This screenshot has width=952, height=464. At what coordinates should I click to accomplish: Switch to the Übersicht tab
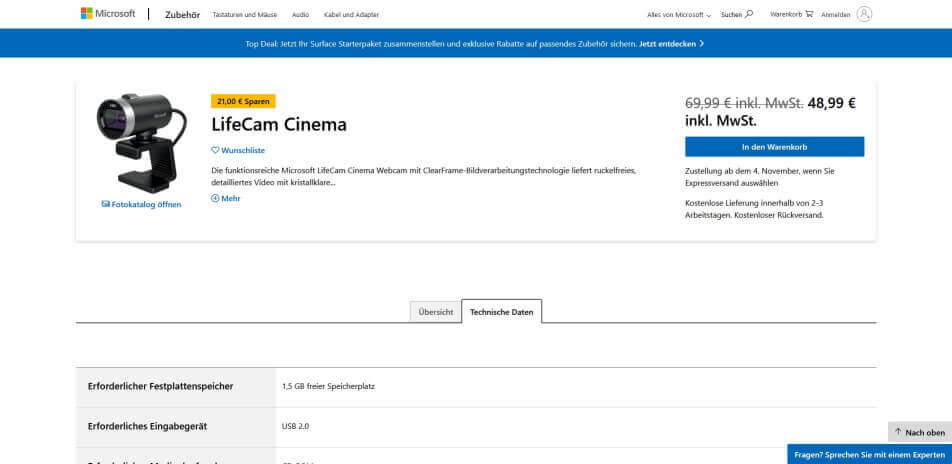[x=435, y=312]
